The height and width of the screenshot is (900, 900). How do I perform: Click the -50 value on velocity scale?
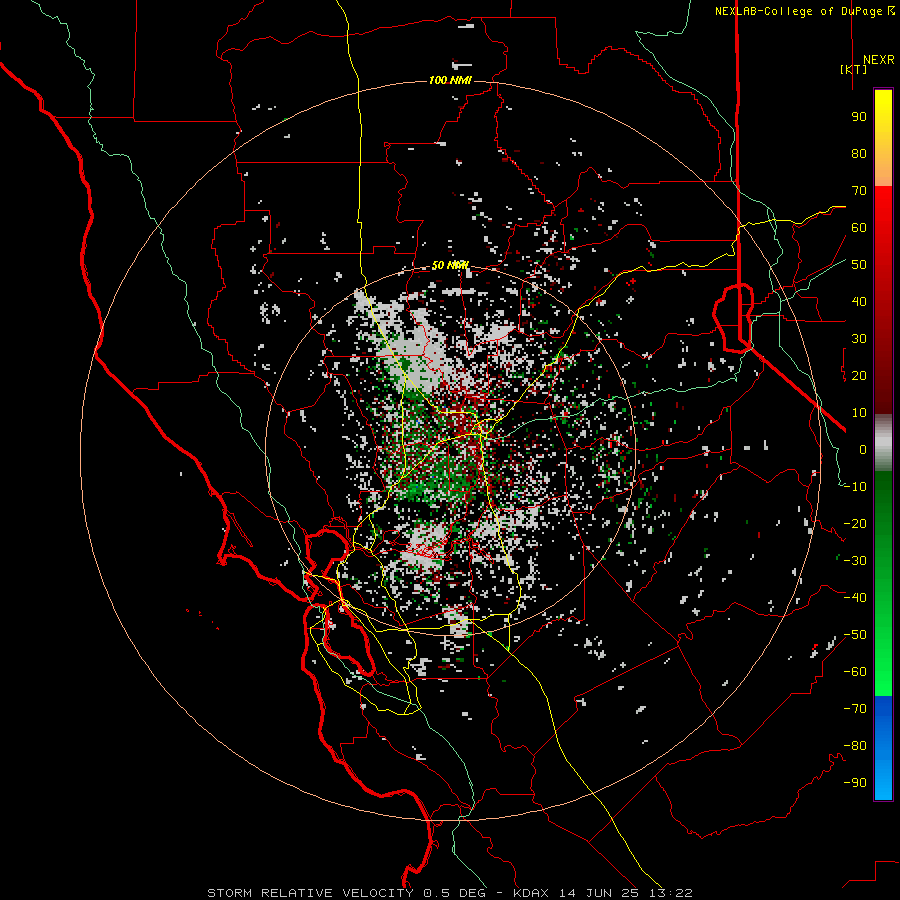(x=855, y=635)
